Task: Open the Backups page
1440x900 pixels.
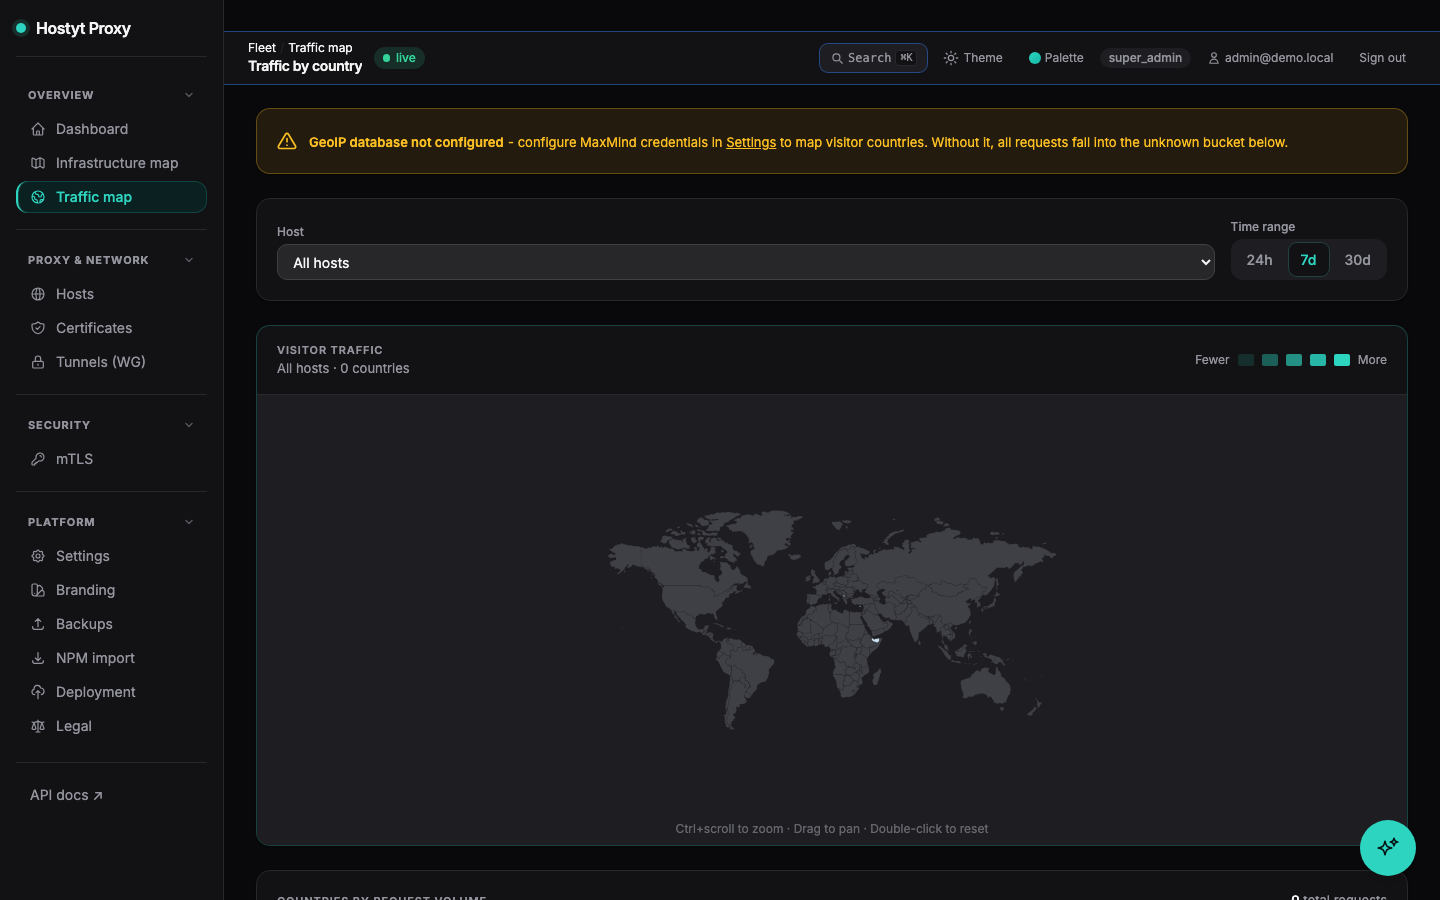Action: click(111, 624)
